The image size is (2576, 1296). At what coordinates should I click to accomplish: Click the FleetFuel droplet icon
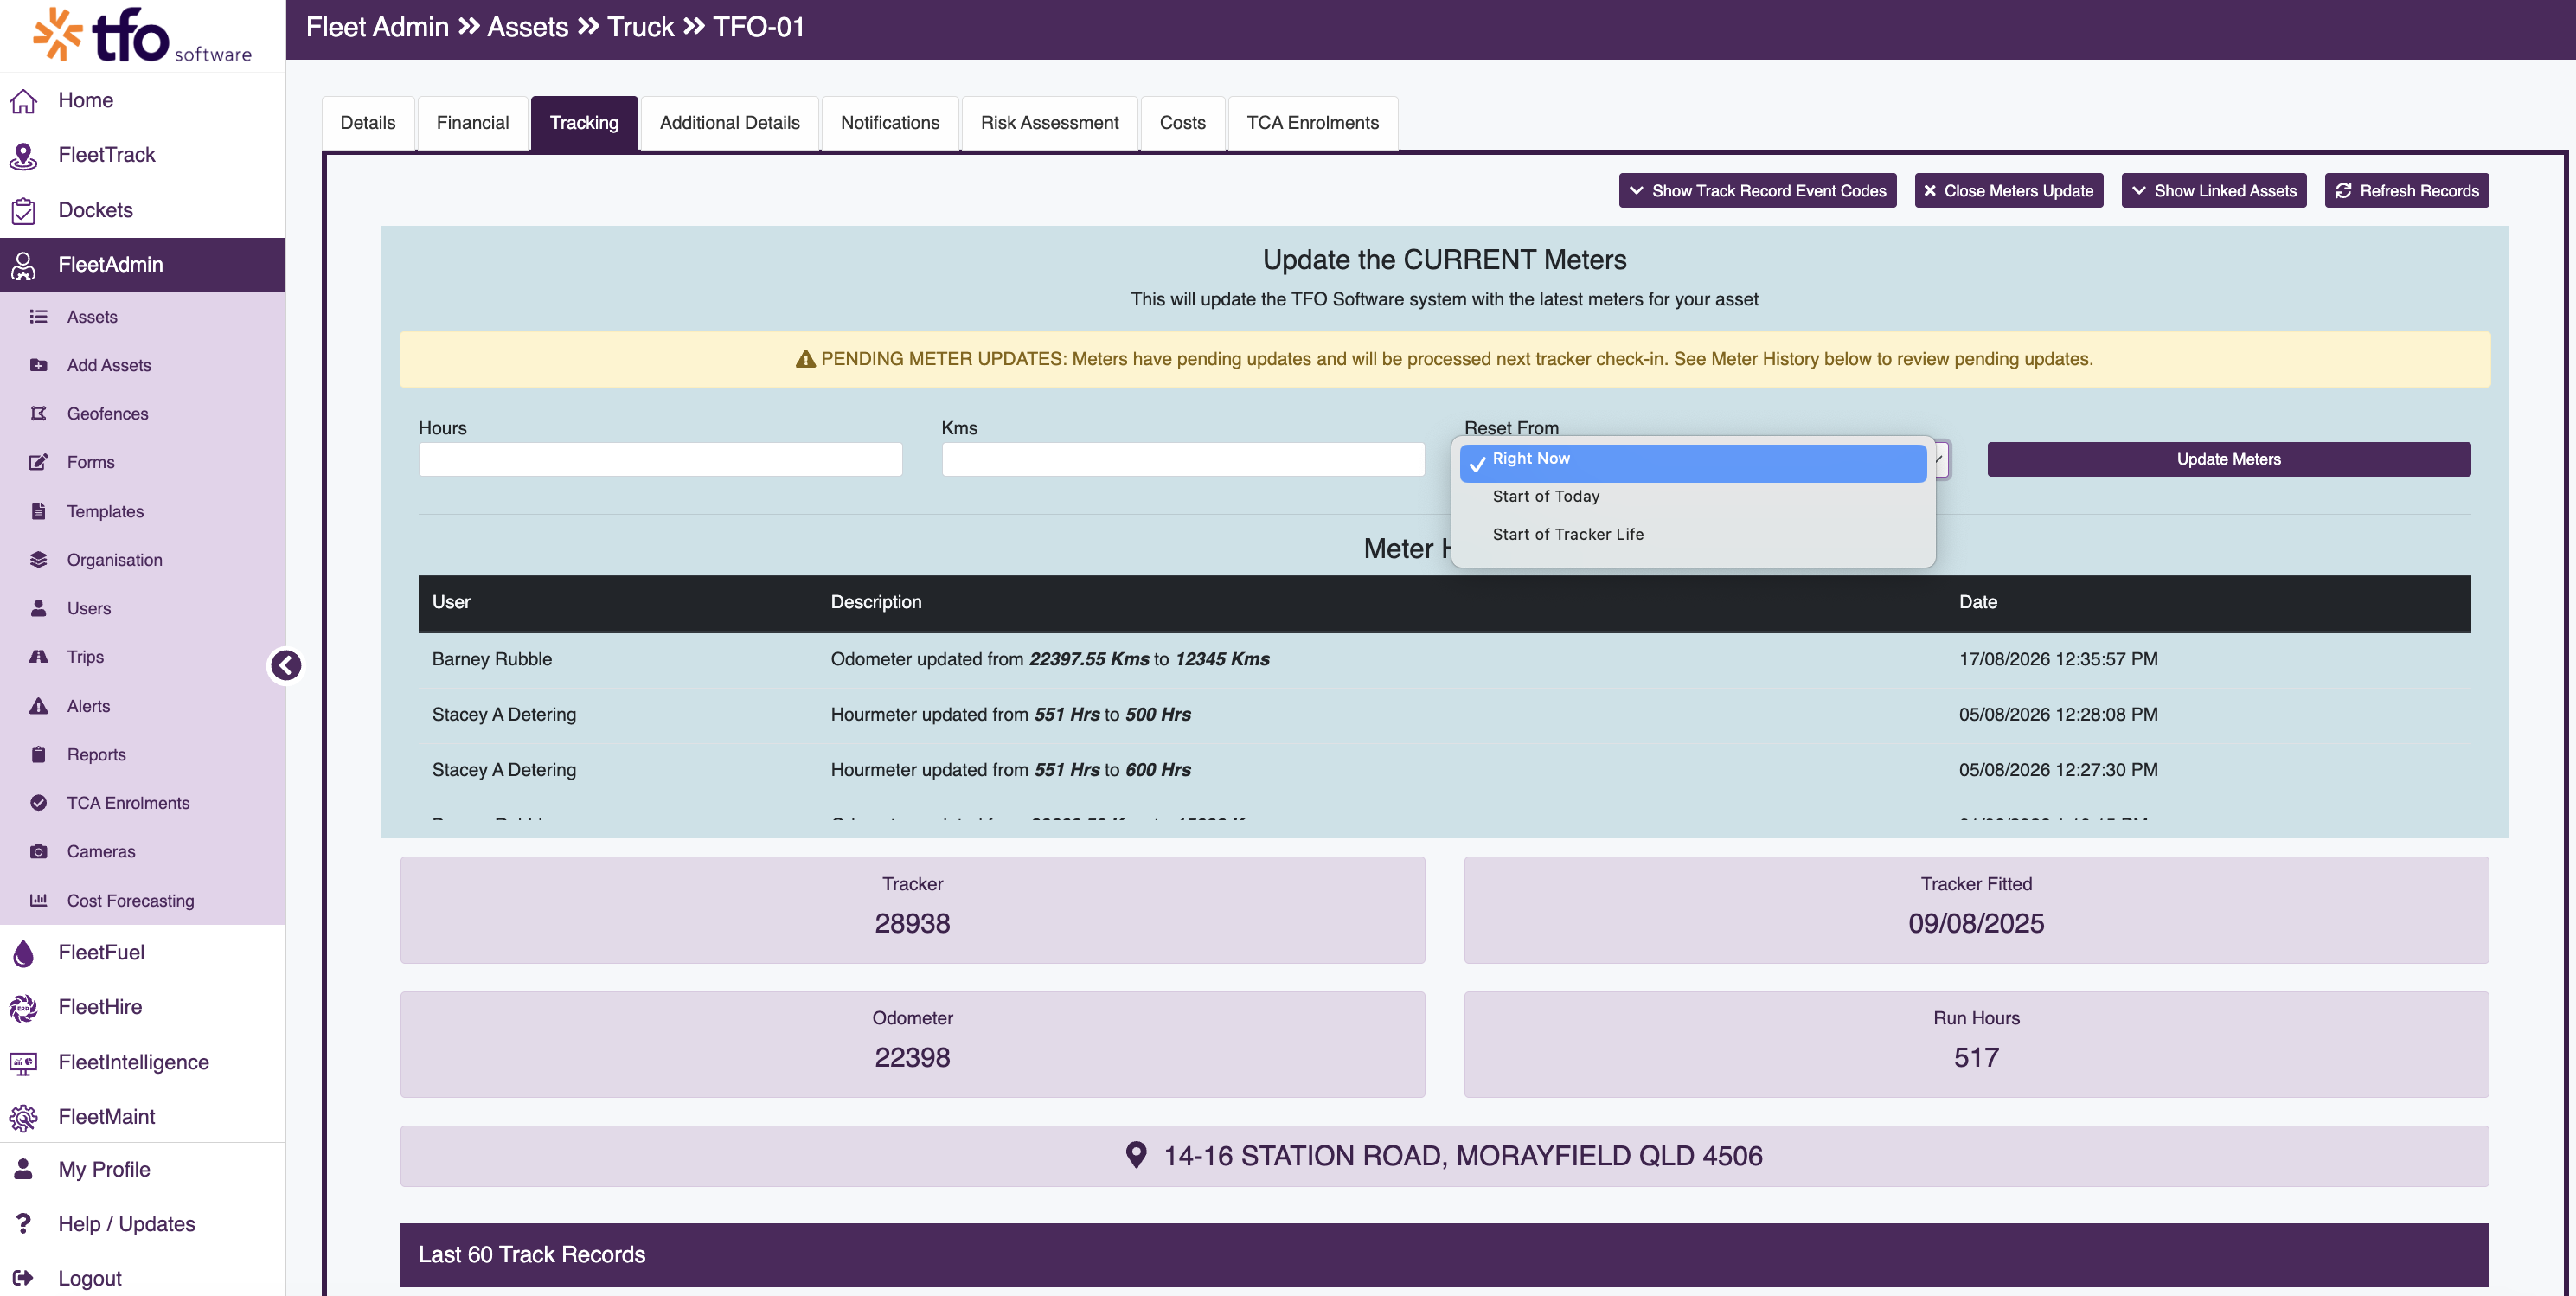tap(24, 953)
